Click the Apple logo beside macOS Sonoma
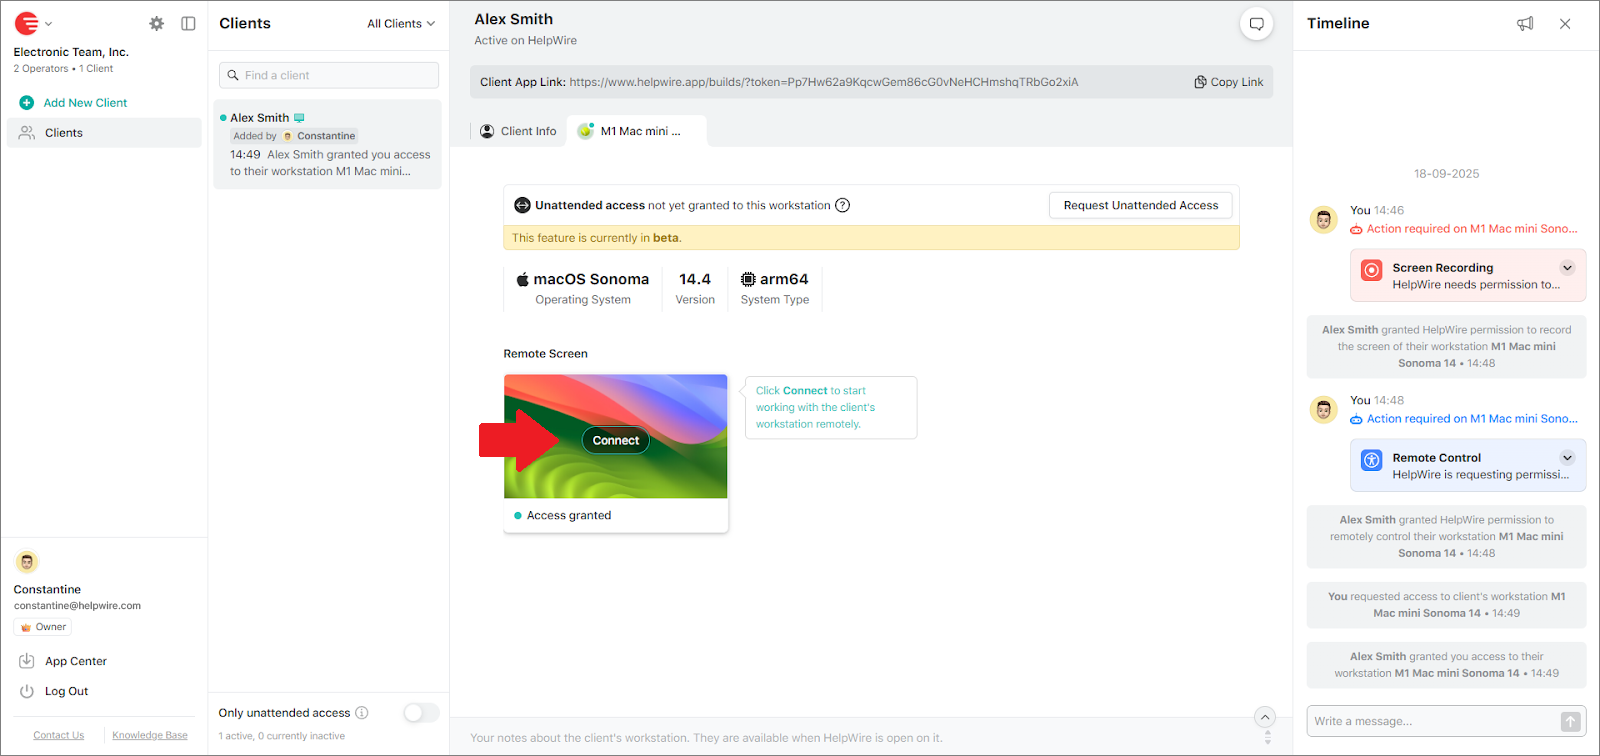 (x=522, y=279)
